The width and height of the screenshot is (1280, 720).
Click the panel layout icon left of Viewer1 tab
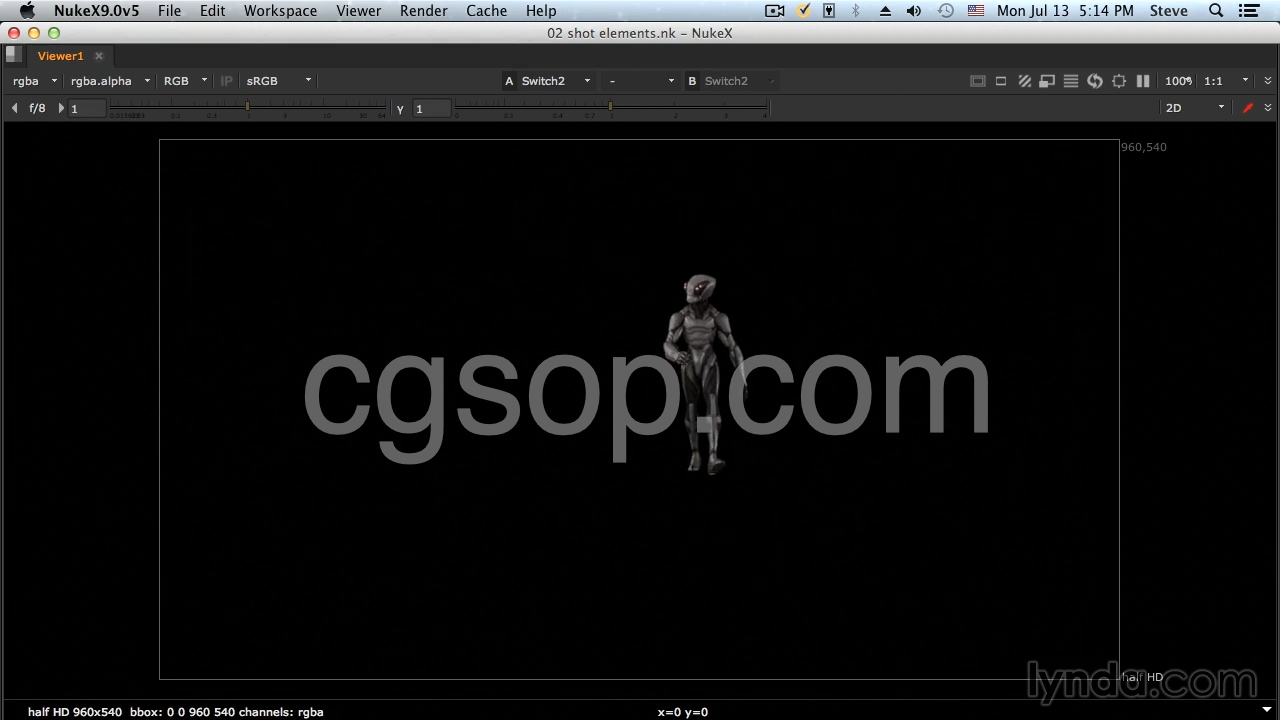point(13,55)
